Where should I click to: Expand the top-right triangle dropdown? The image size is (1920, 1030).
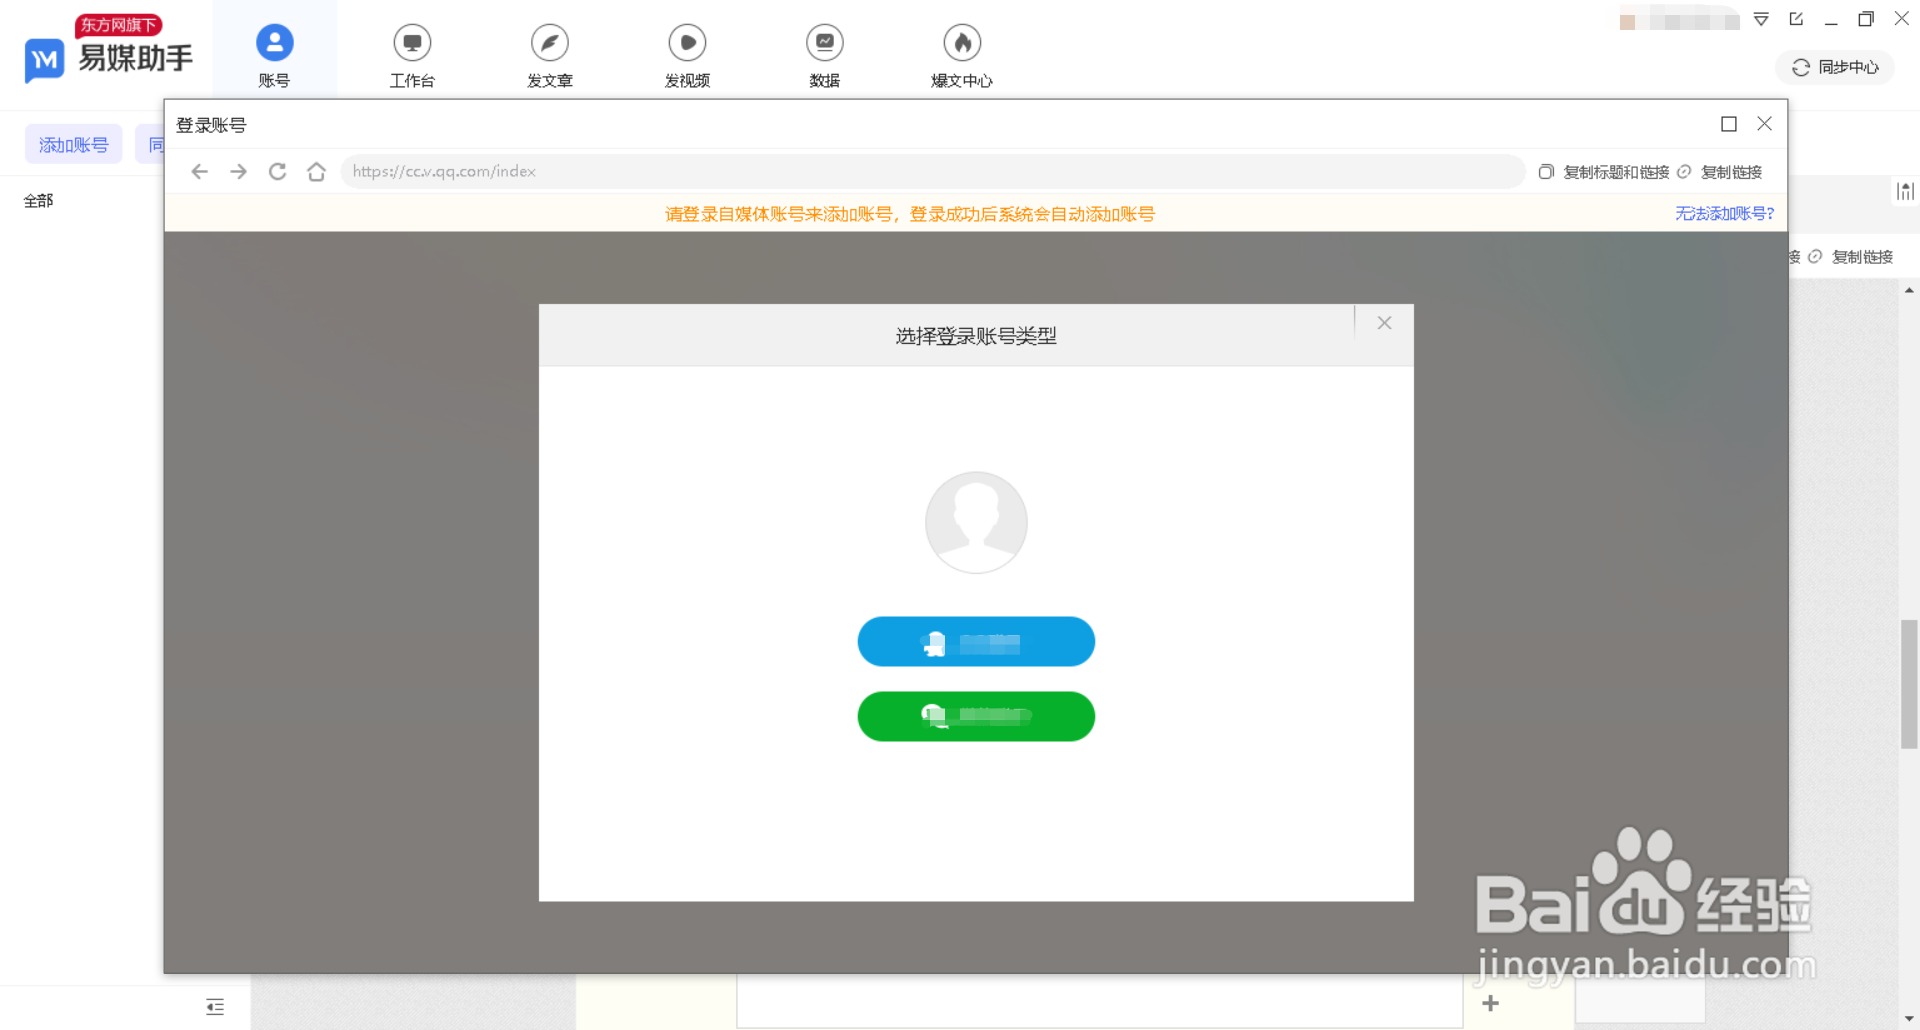coord(1761,19)
